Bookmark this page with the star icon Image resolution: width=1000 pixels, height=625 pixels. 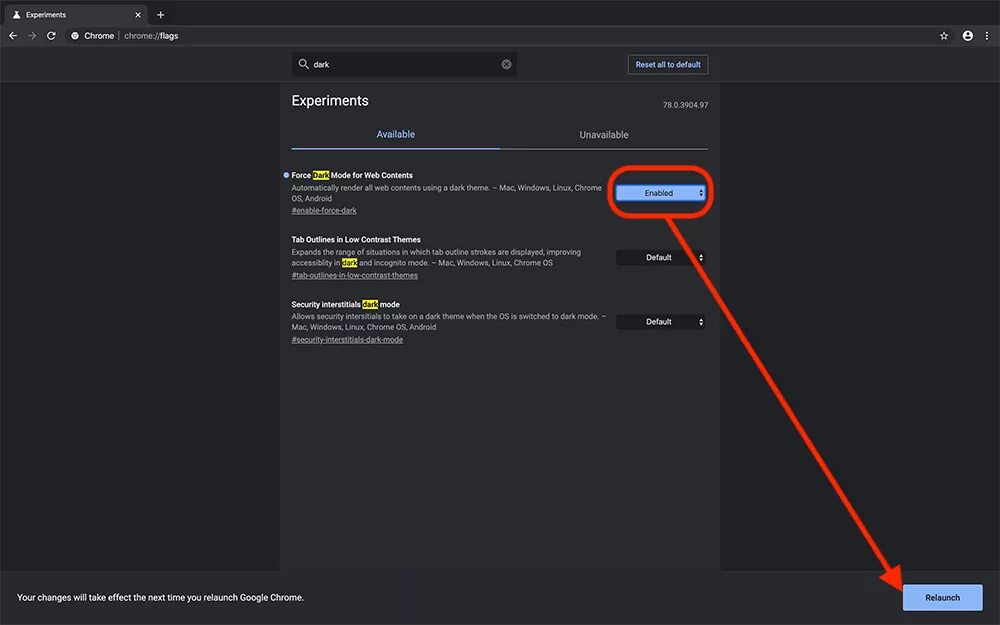pyautogui.click(x=944, y=36)
